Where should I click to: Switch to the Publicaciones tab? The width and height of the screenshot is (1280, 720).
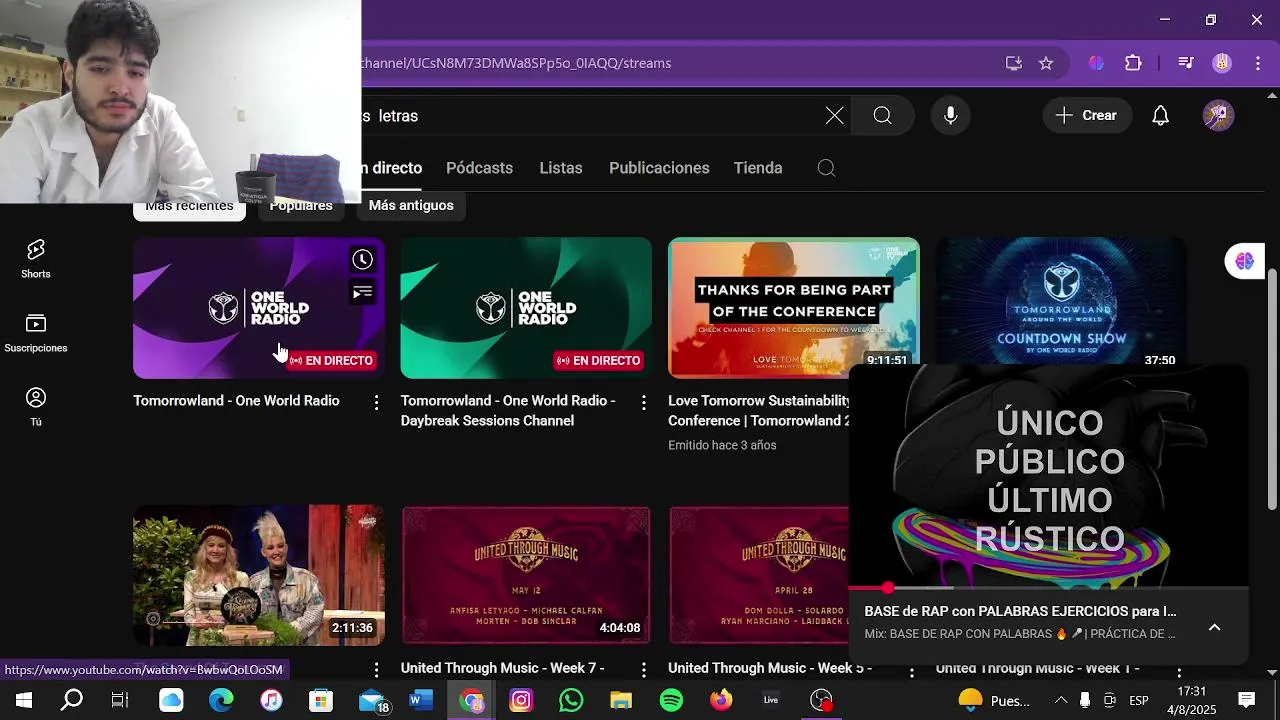[x=659, y=168]
